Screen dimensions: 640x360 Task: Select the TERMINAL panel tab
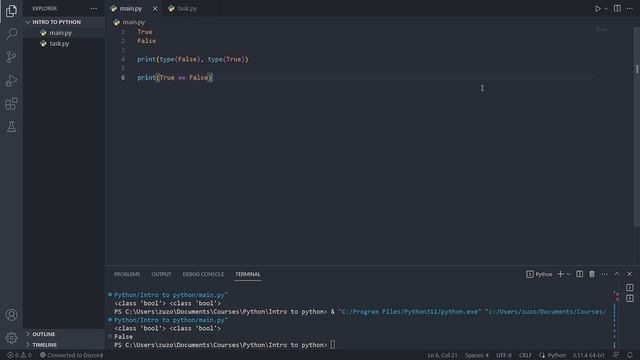tap(248, 274)
